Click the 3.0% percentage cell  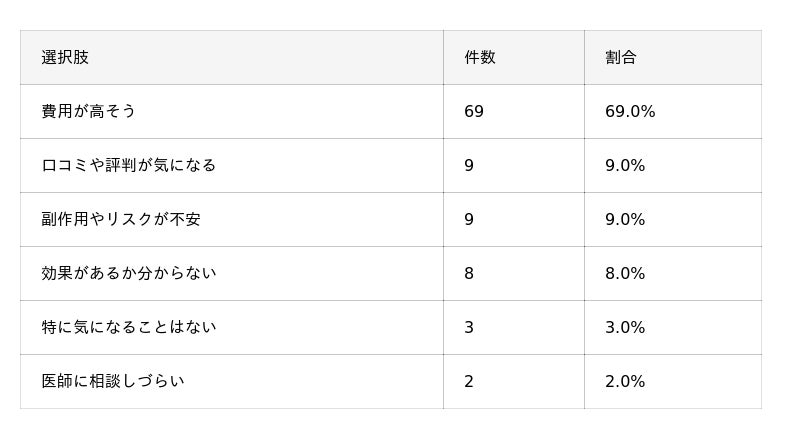tap(673, 327)
